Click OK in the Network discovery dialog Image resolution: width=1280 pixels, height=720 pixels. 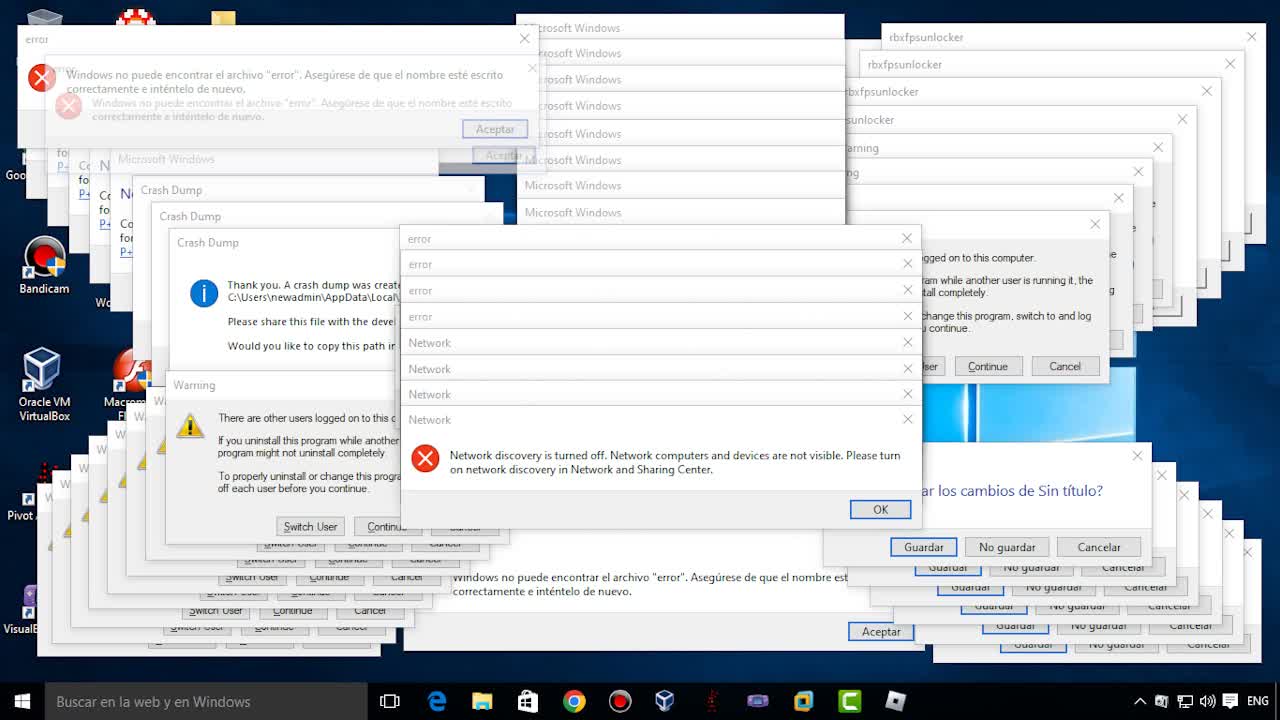tap(880, 509)
